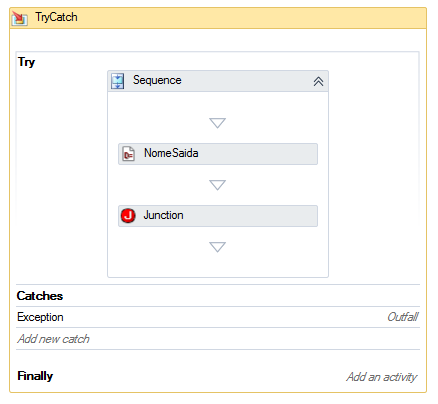438x404 pixels.
Task: Click the drop triangle between NomeSaida and Junction
Action: click(x=217, y=185)
